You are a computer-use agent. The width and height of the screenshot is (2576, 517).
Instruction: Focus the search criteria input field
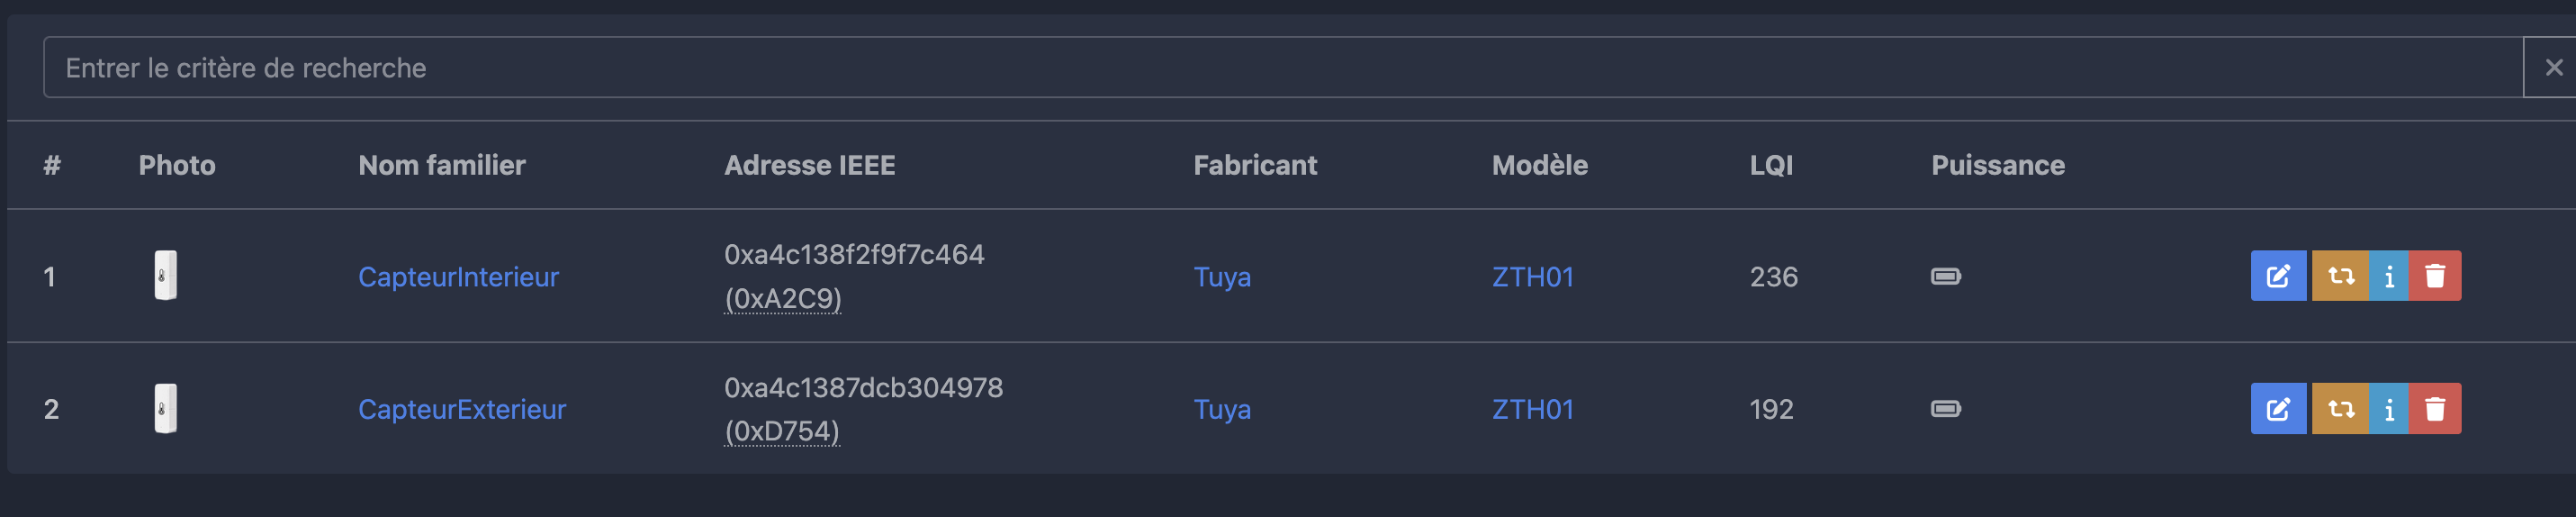[1283, 68]
